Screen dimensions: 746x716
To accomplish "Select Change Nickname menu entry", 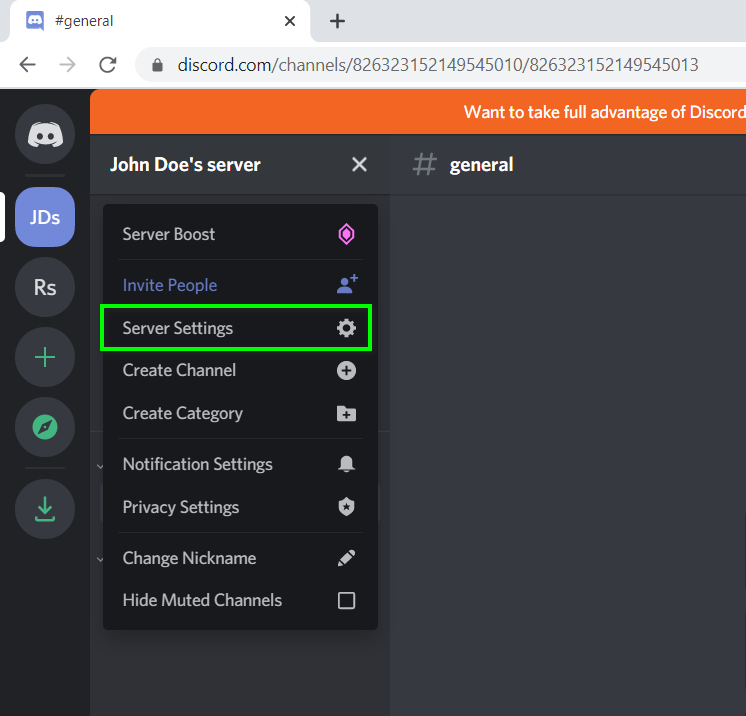I will click(240, 558).
